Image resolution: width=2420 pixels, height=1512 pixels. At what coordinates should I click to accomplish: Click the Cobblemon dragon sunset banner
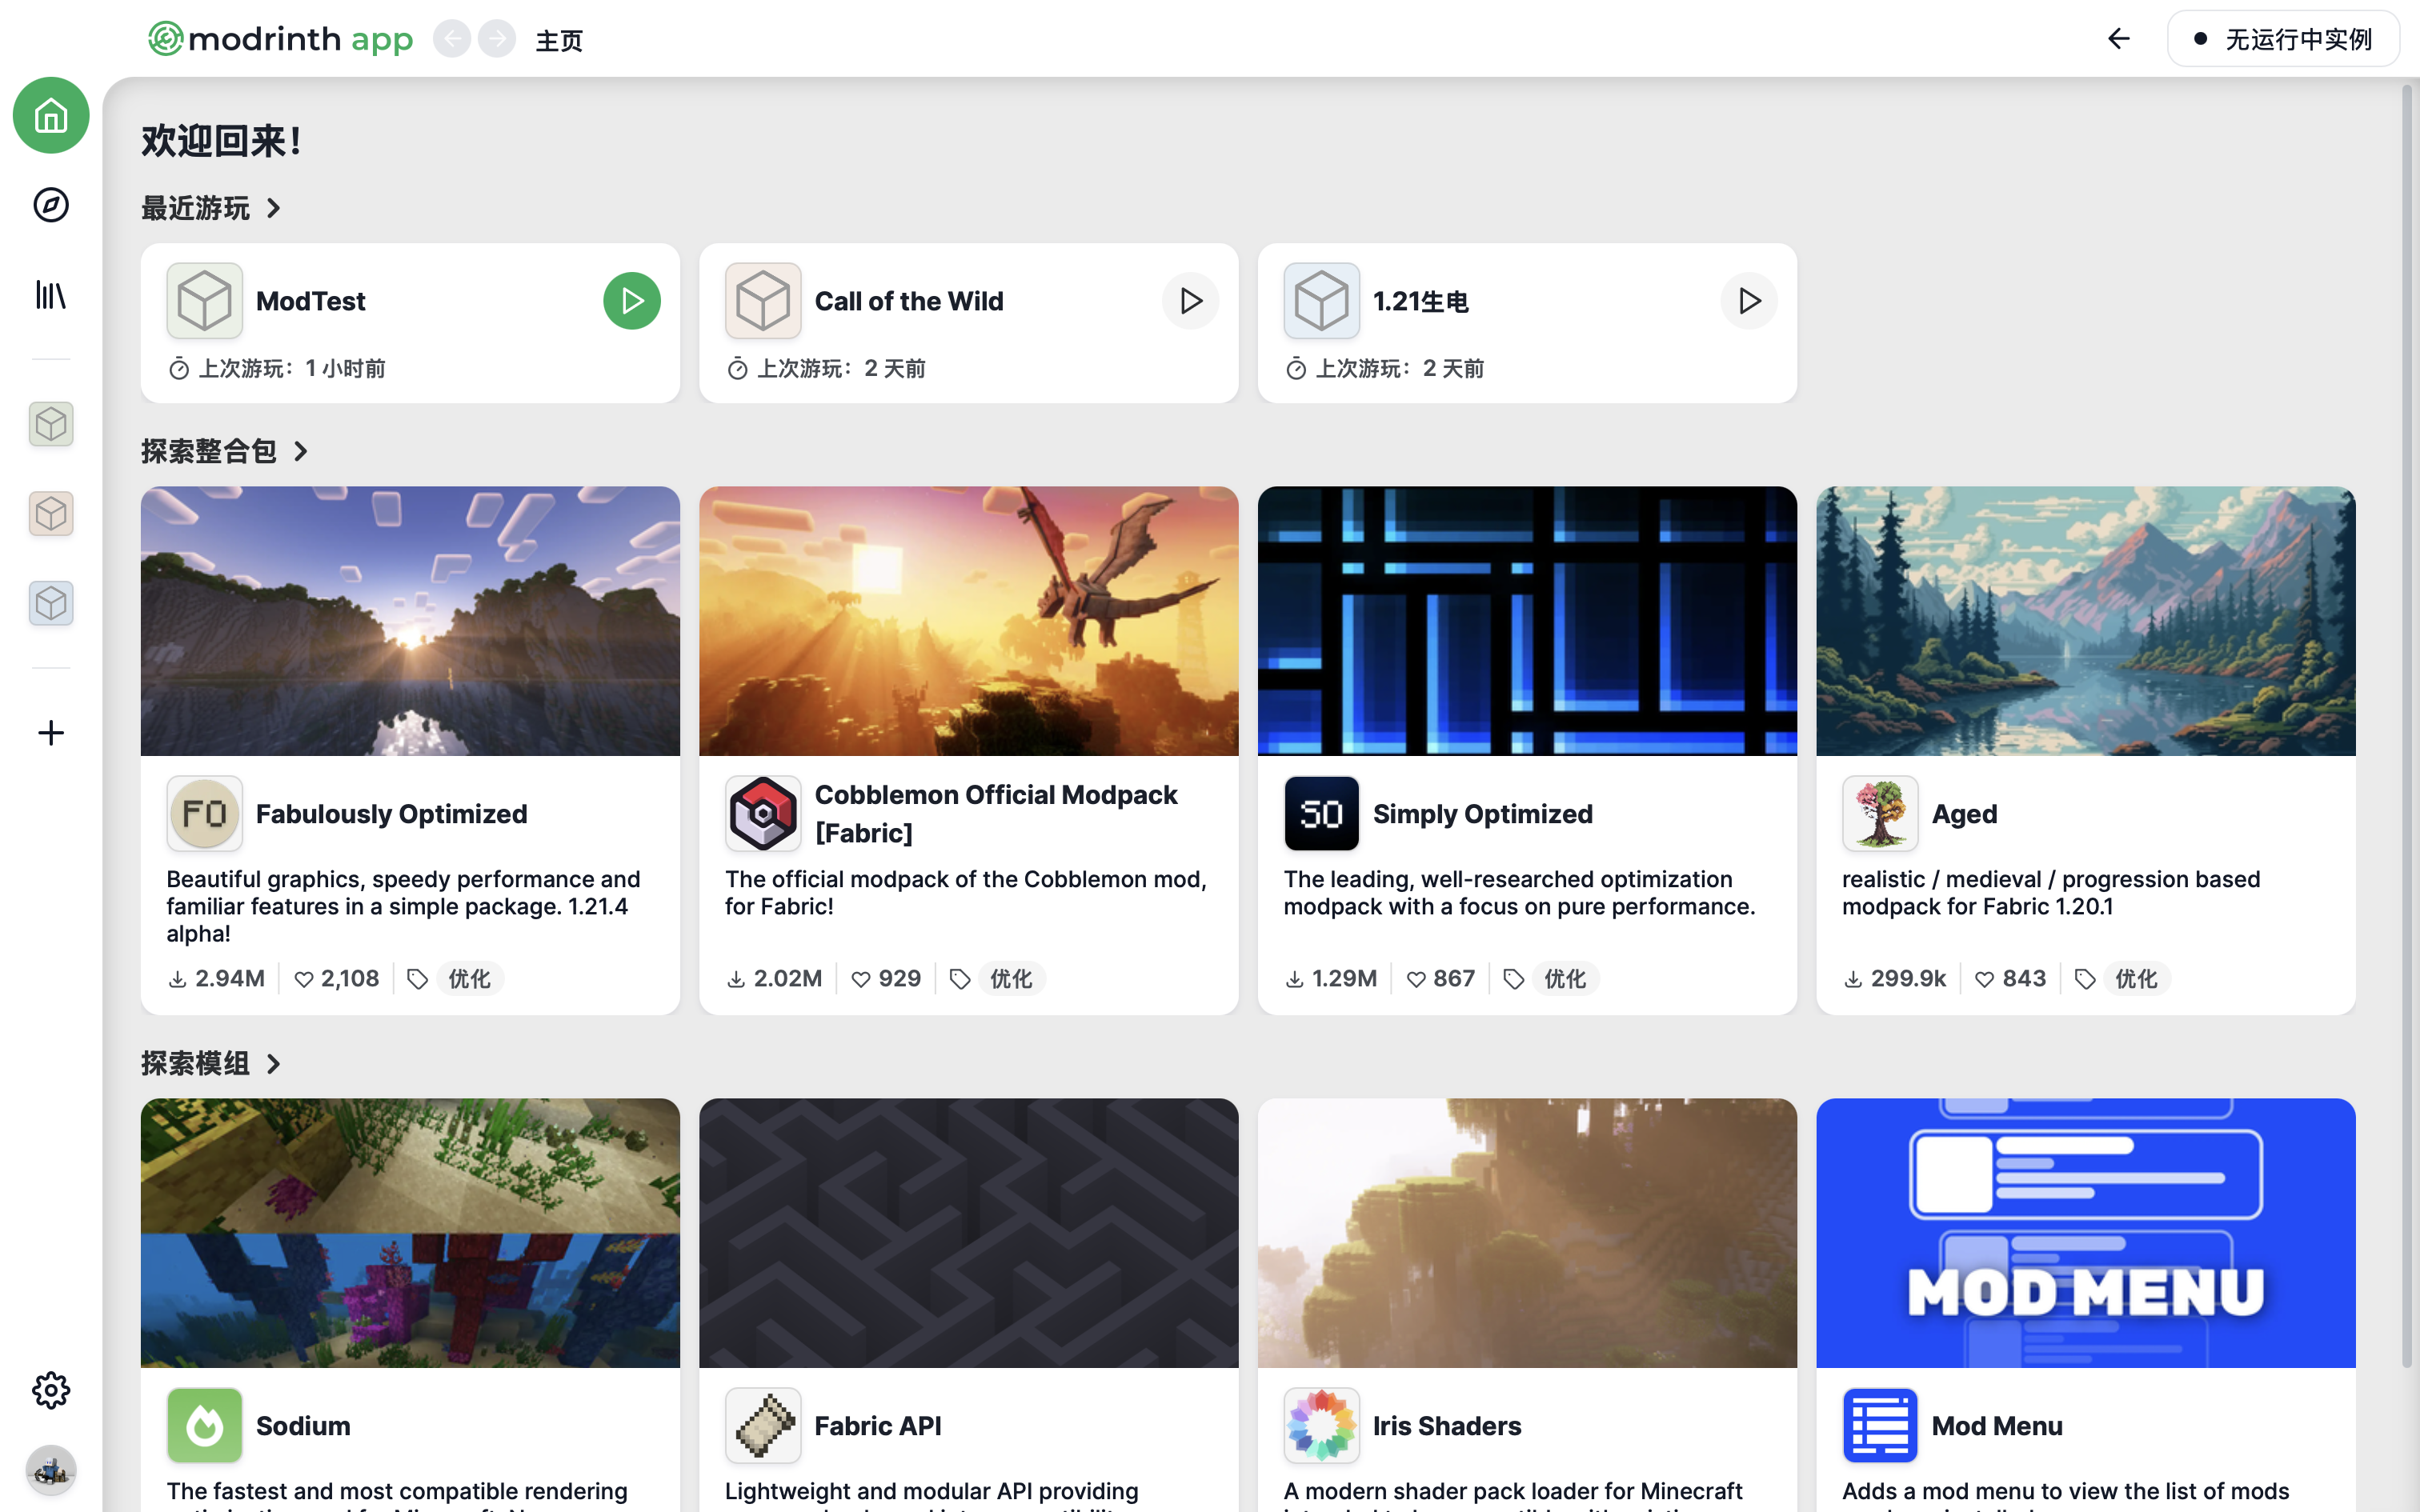969,621
